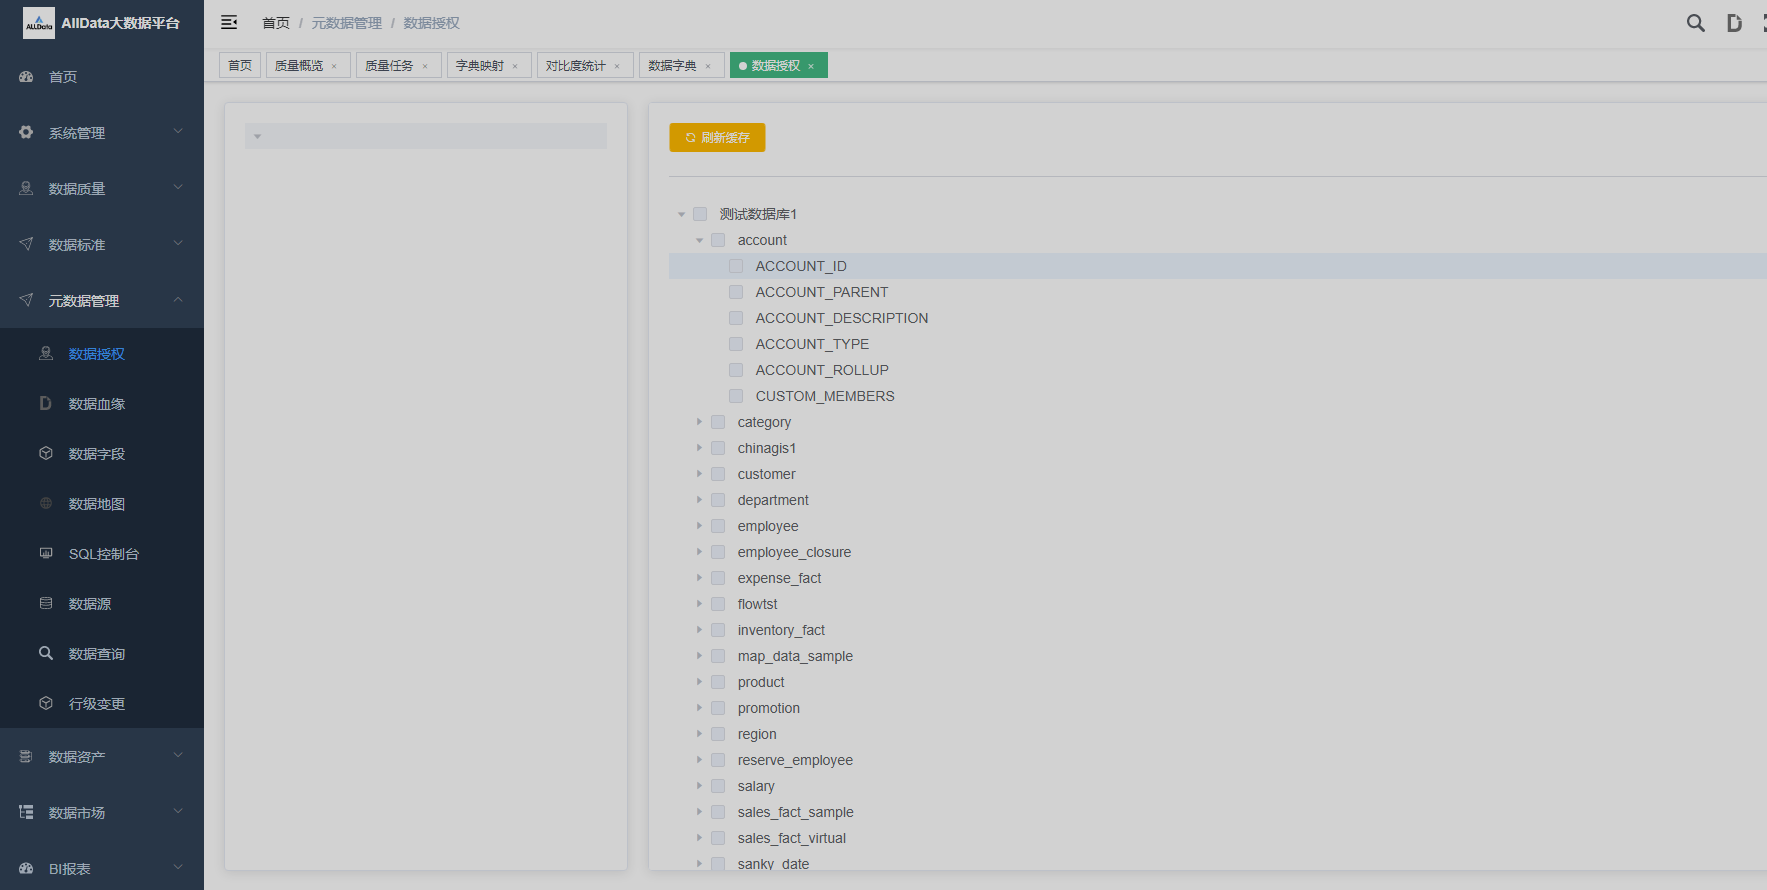
Task: Open the search magnifier icon in header
Action: point(1695,23)
